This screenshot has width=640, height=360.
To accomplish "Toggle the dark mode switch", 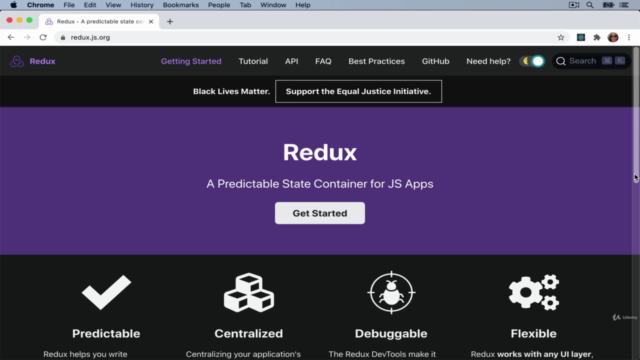I will 532,61.
